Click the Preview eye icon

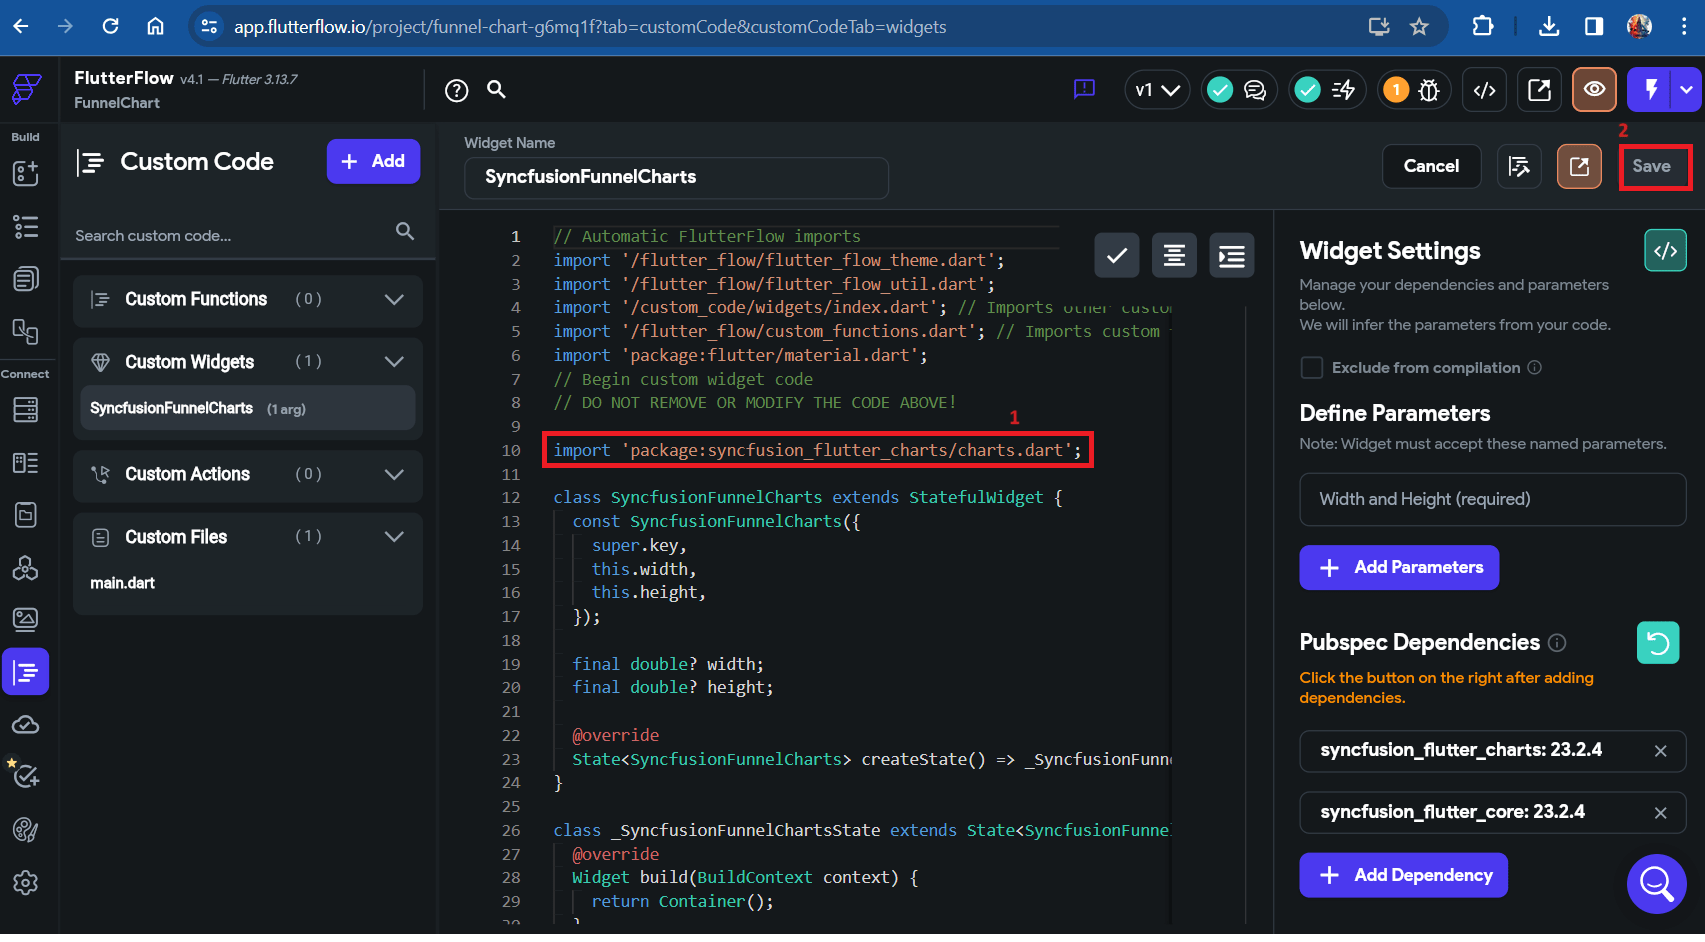tap(1595, 90)
